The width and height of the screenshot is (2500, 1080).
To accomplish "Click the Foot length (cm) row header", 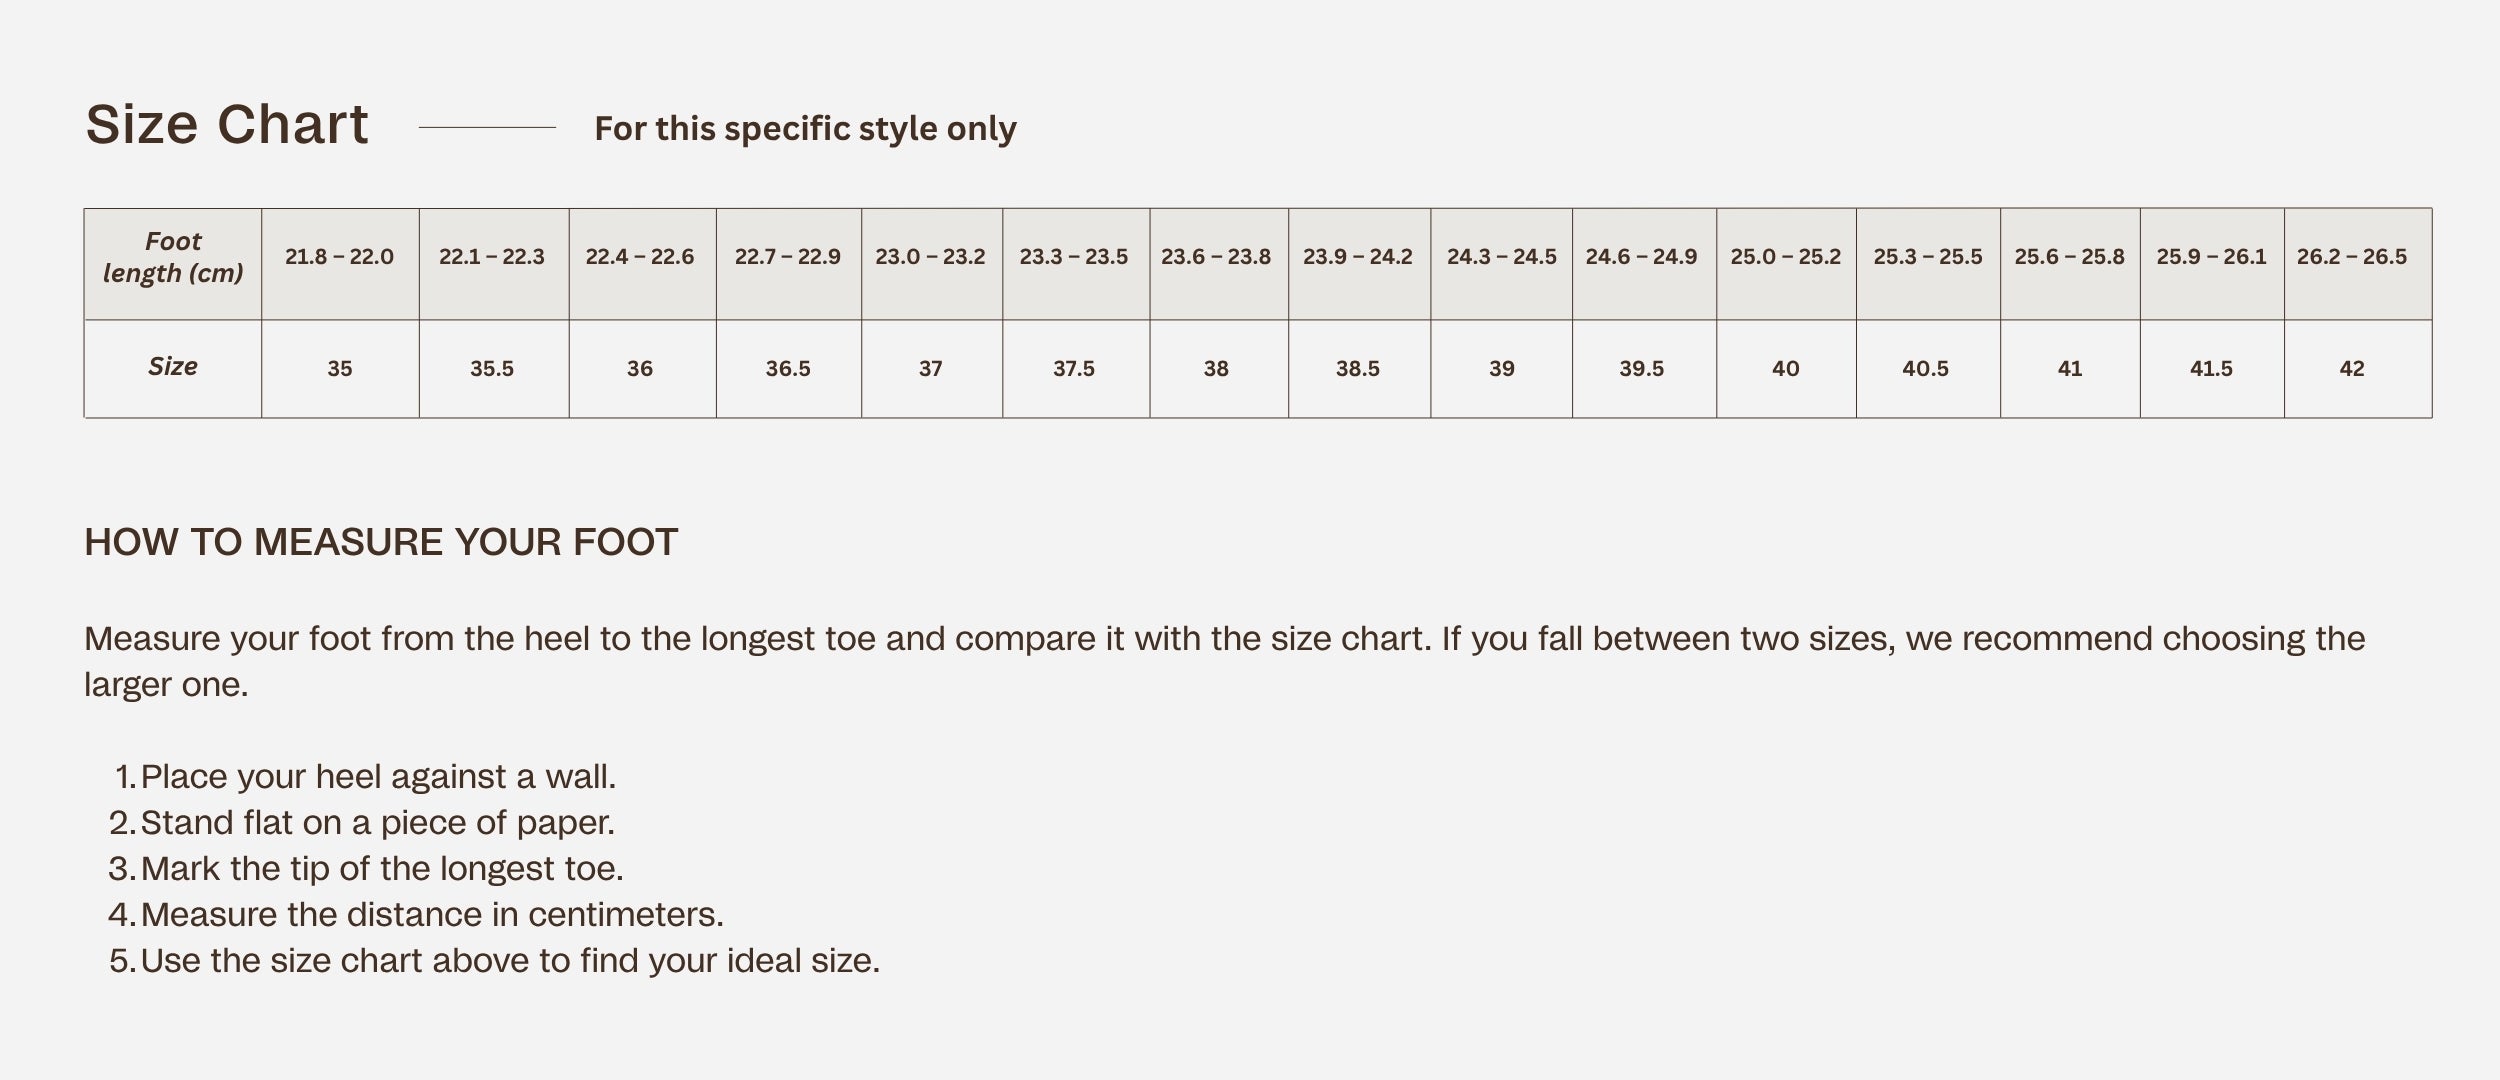I will [173, 258].
